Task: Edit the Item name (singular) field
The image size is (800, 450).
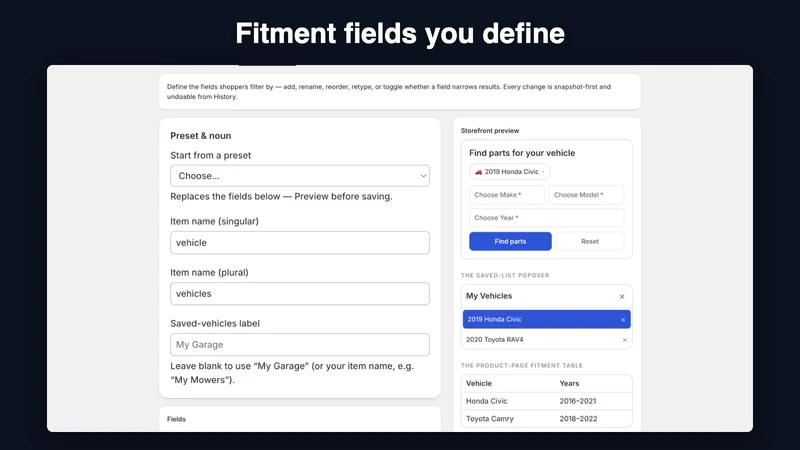Action: coord(300,242)
